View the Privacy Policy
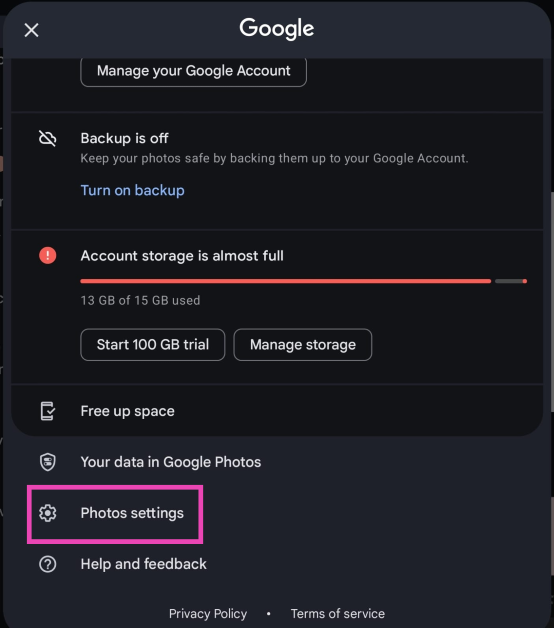554x628 pixels. [x=208, y=614]
